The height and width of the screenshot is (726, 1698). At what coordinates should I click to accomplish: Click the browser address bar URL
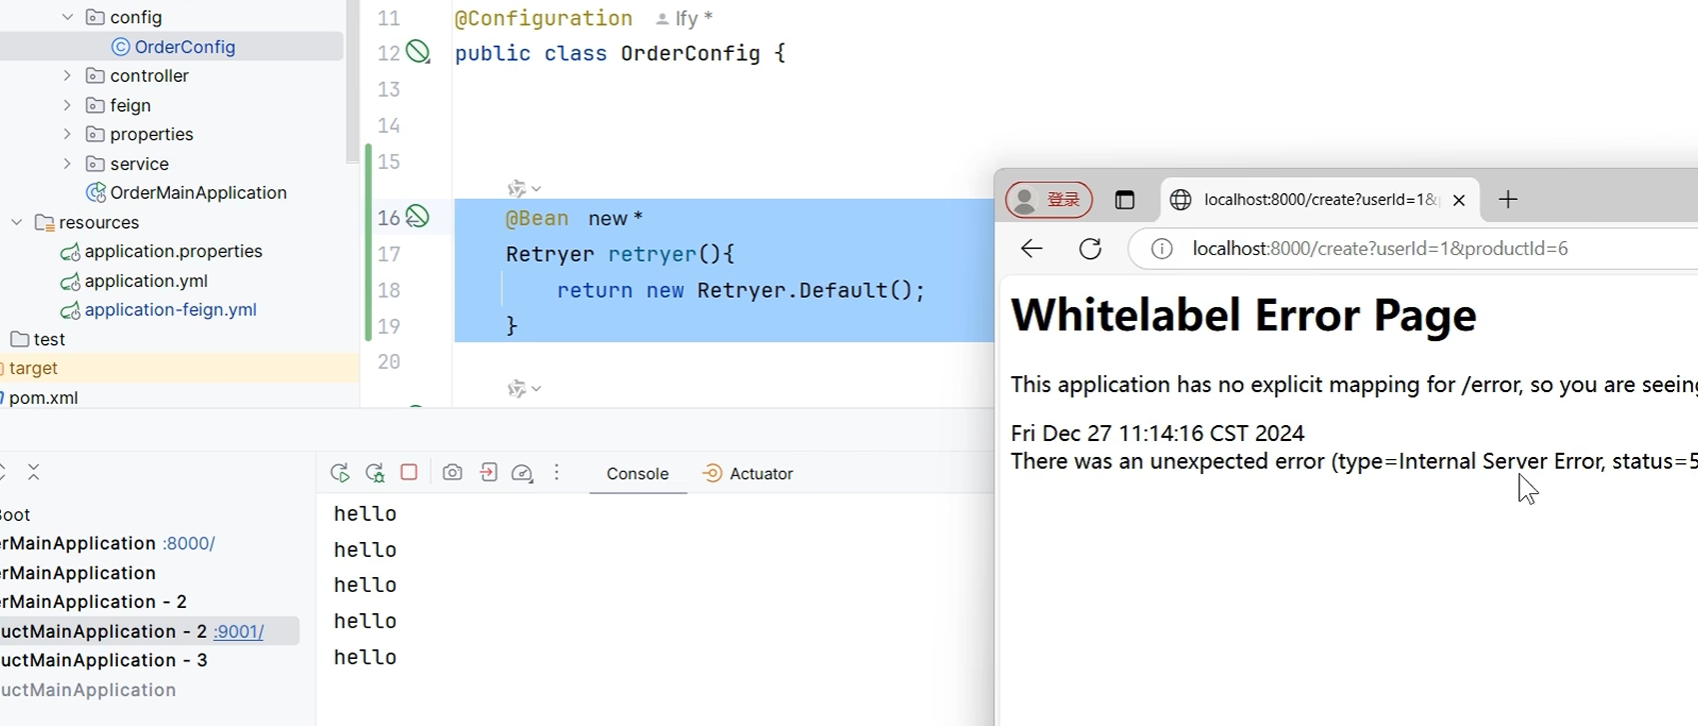[1380, 249]
